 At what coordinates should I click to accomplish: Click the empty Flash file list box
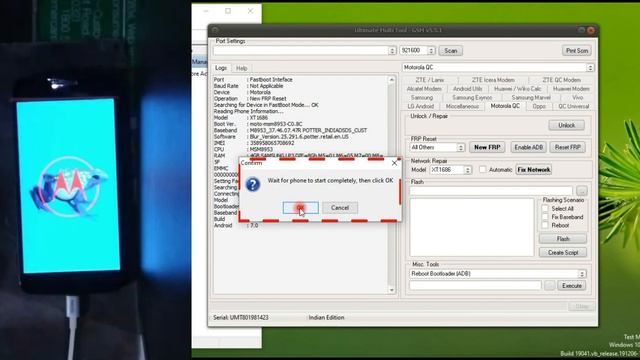[x=471, y=227]
